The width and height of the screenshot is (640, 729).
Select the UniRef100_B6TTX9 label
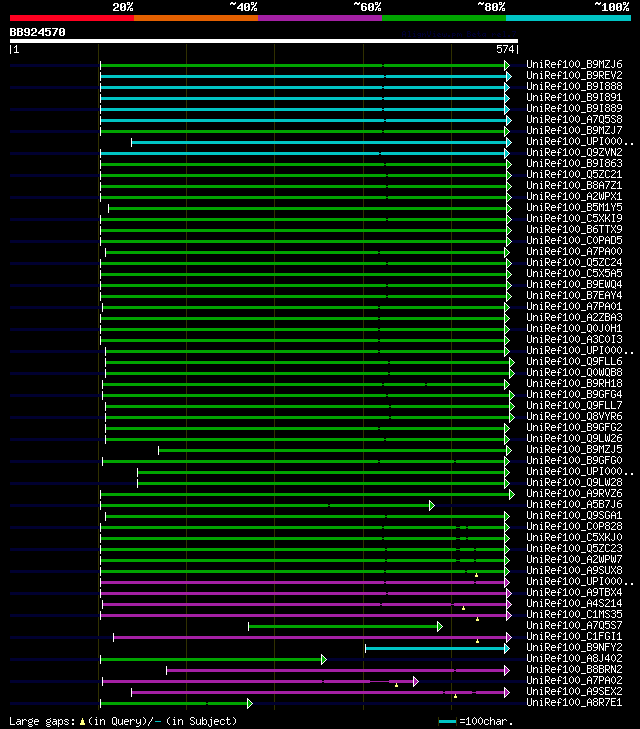click(574, 229)
